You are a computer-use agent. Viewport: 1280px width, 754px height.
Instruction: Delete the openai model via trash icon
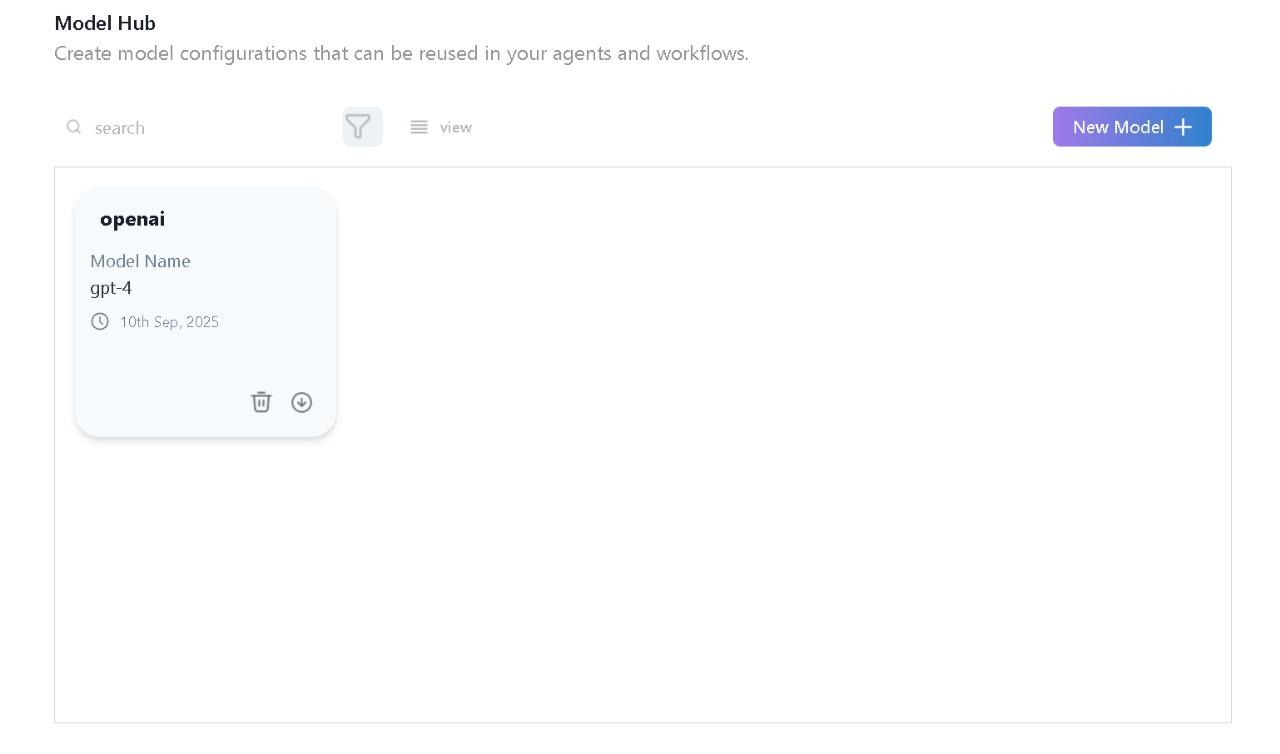point(261,402)
